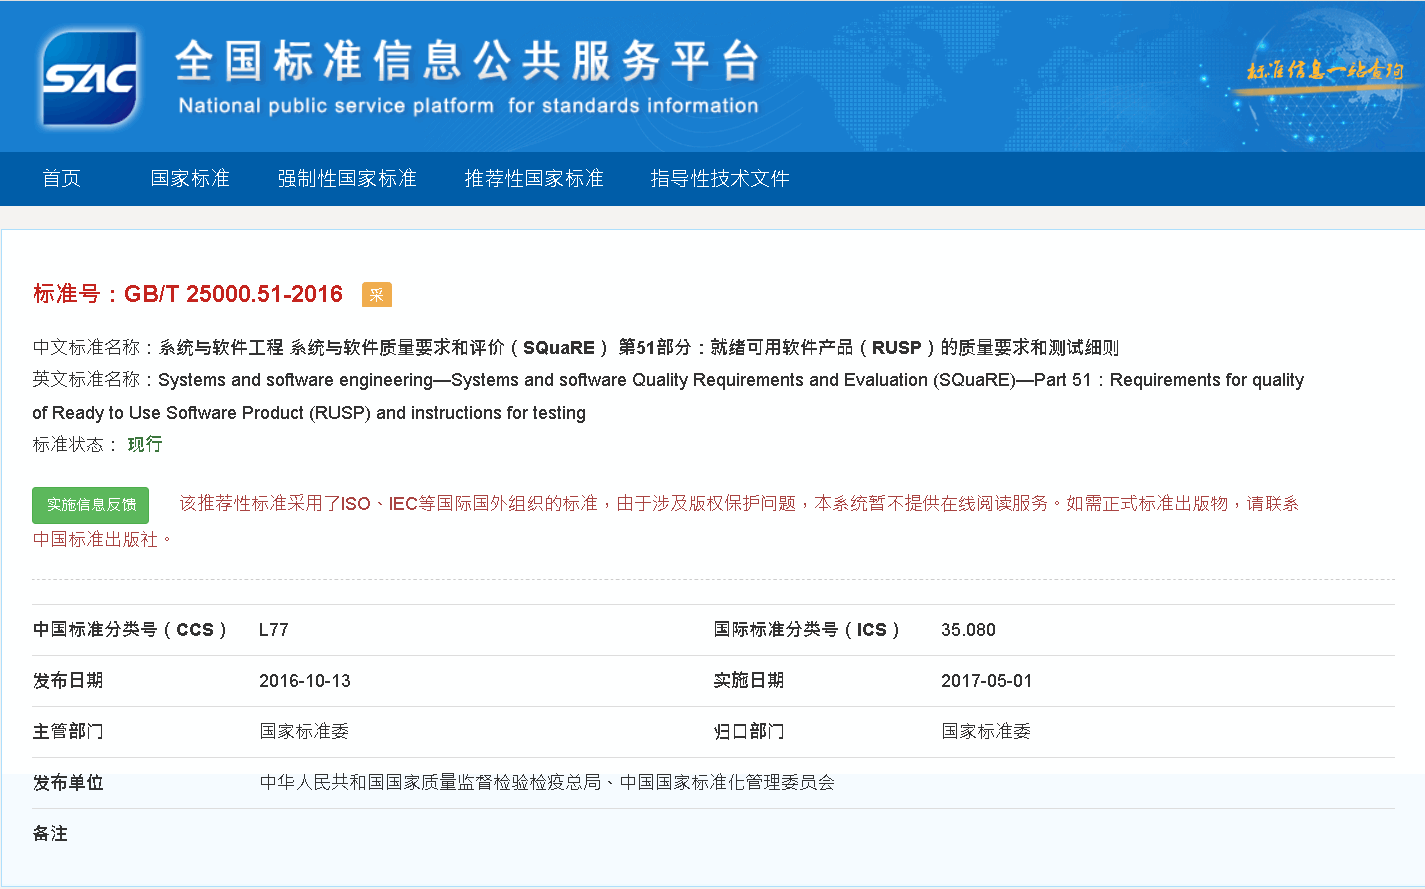Click the SAC logo icon
Screen dimensions: 1425x889
coord(88,78)
